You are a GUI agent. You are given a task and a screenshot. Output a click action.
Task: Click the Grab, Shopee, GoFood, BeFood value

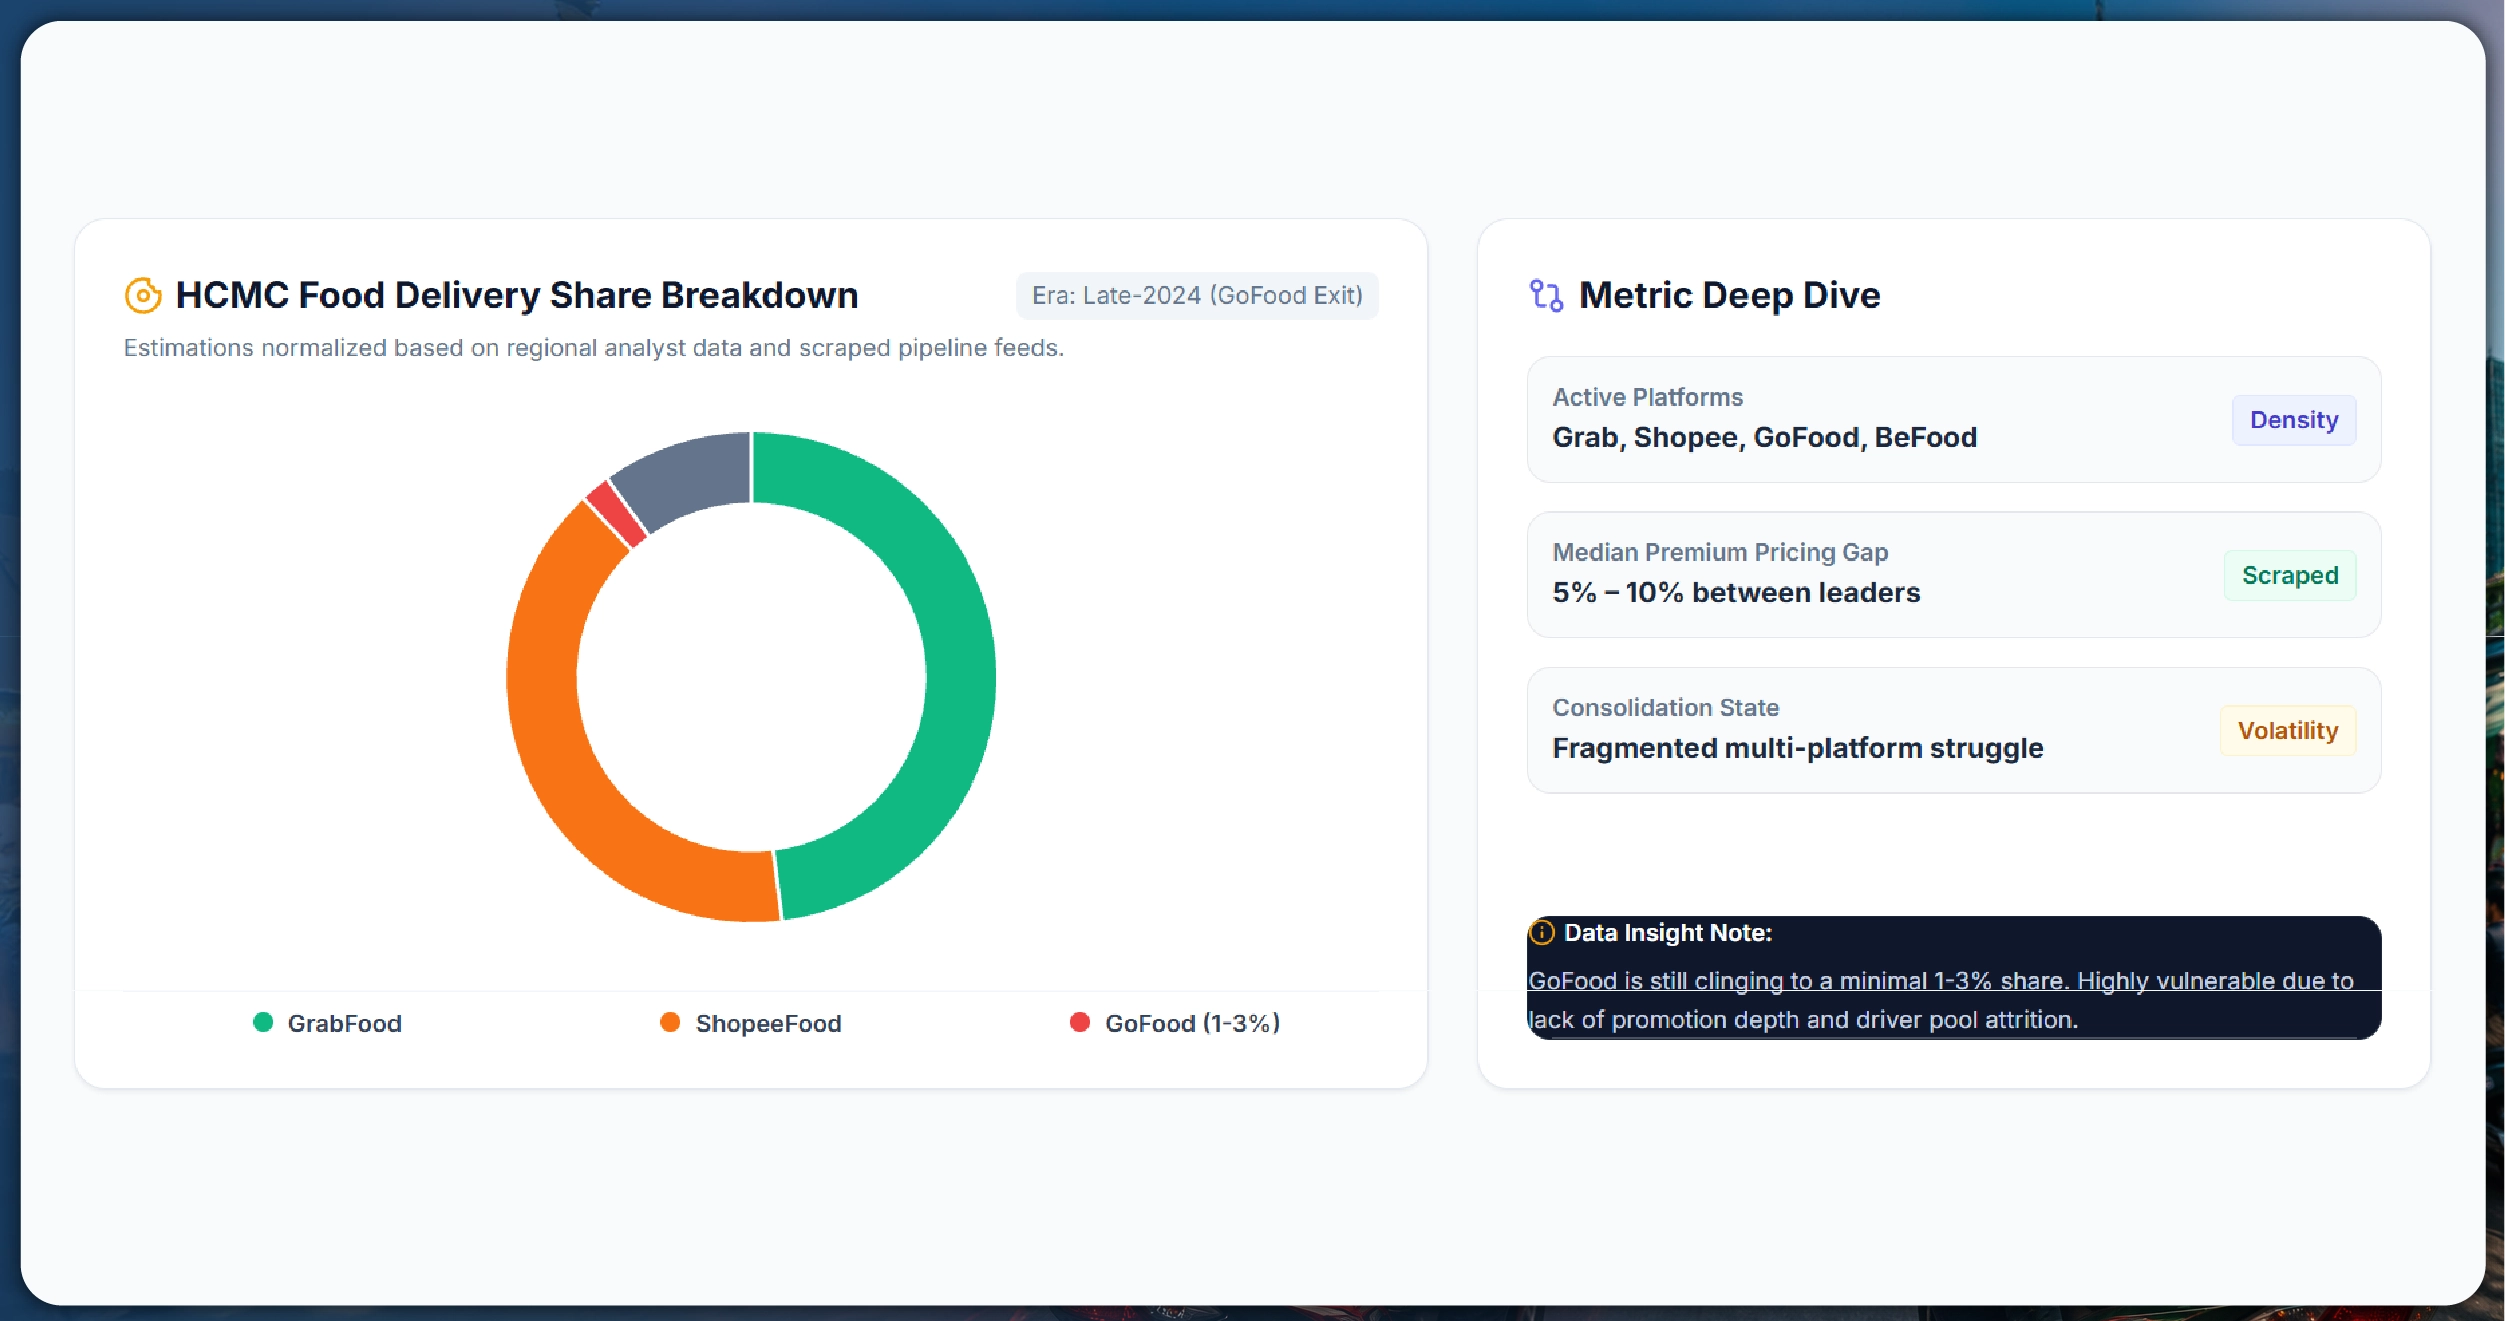point(1764,437)
